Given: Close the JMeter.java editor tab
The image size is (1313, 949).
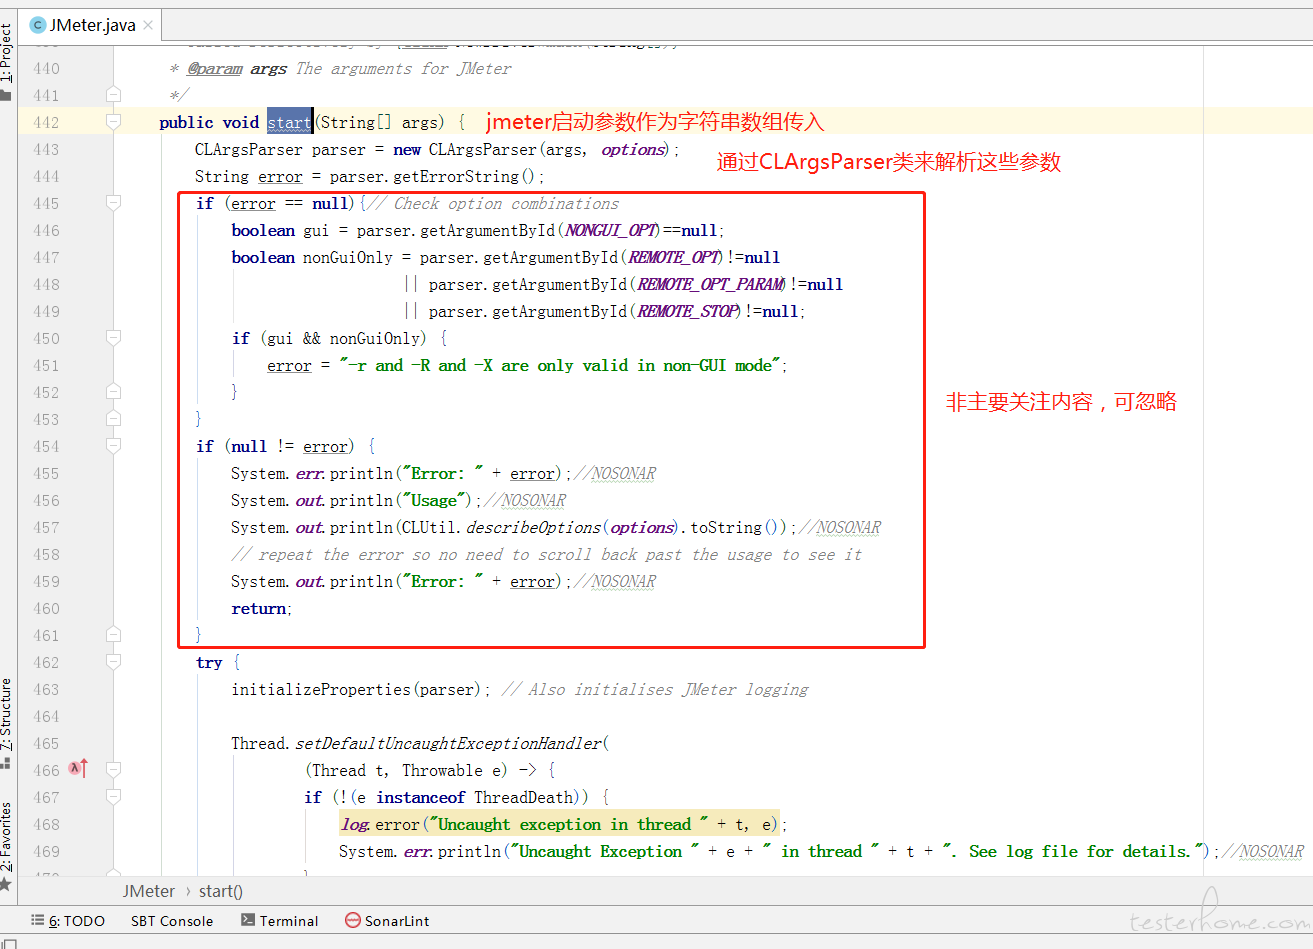Looking at the screenshot, I should 148,25.
